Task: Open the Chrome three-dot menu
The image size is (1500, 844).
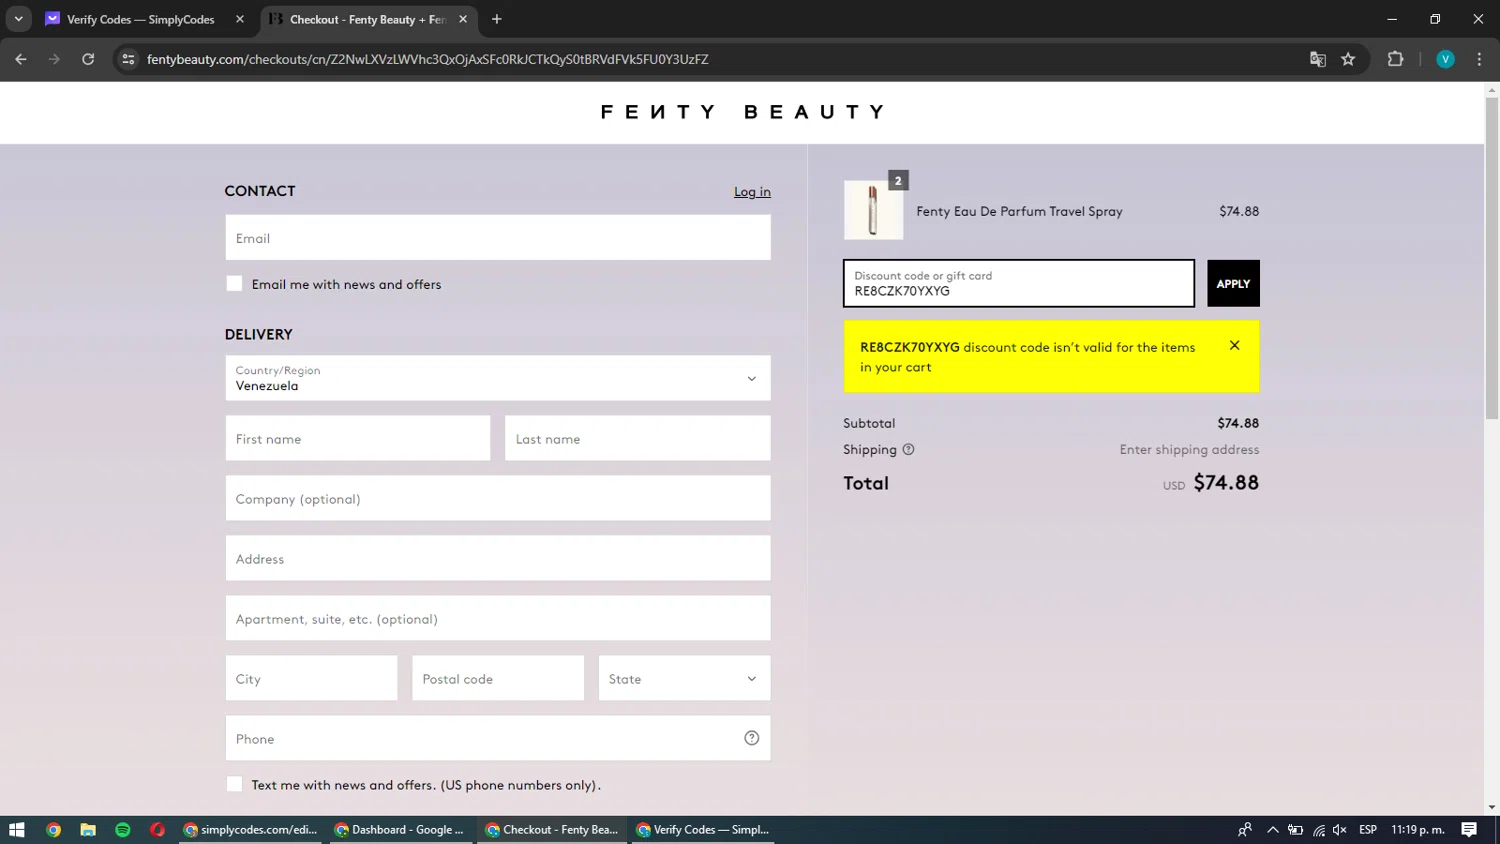Action: pyautogui.click(x=1479, y=59)
